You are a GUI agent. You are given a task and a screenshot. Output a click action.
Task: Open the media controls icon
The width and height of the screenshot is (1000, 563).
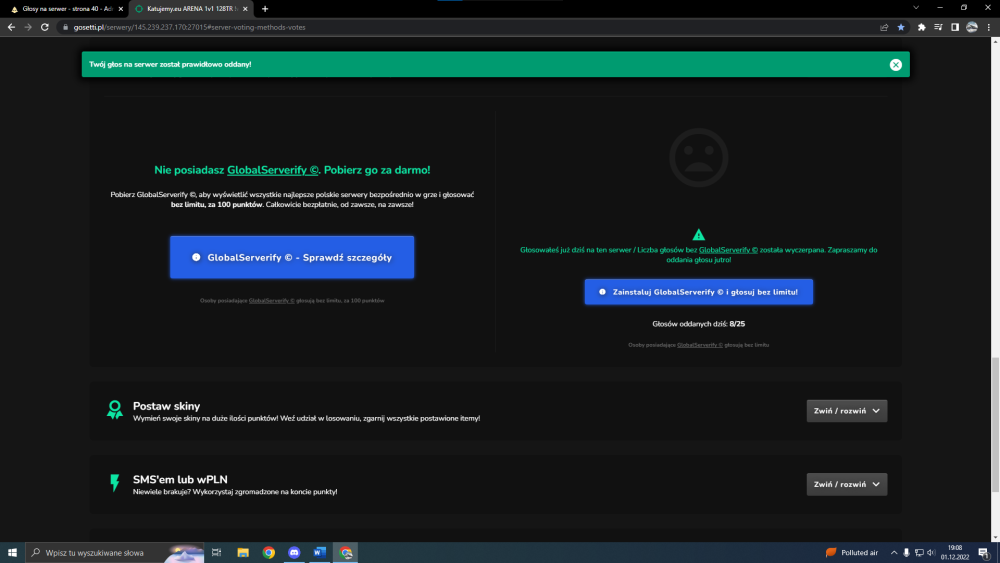(938, 27)
